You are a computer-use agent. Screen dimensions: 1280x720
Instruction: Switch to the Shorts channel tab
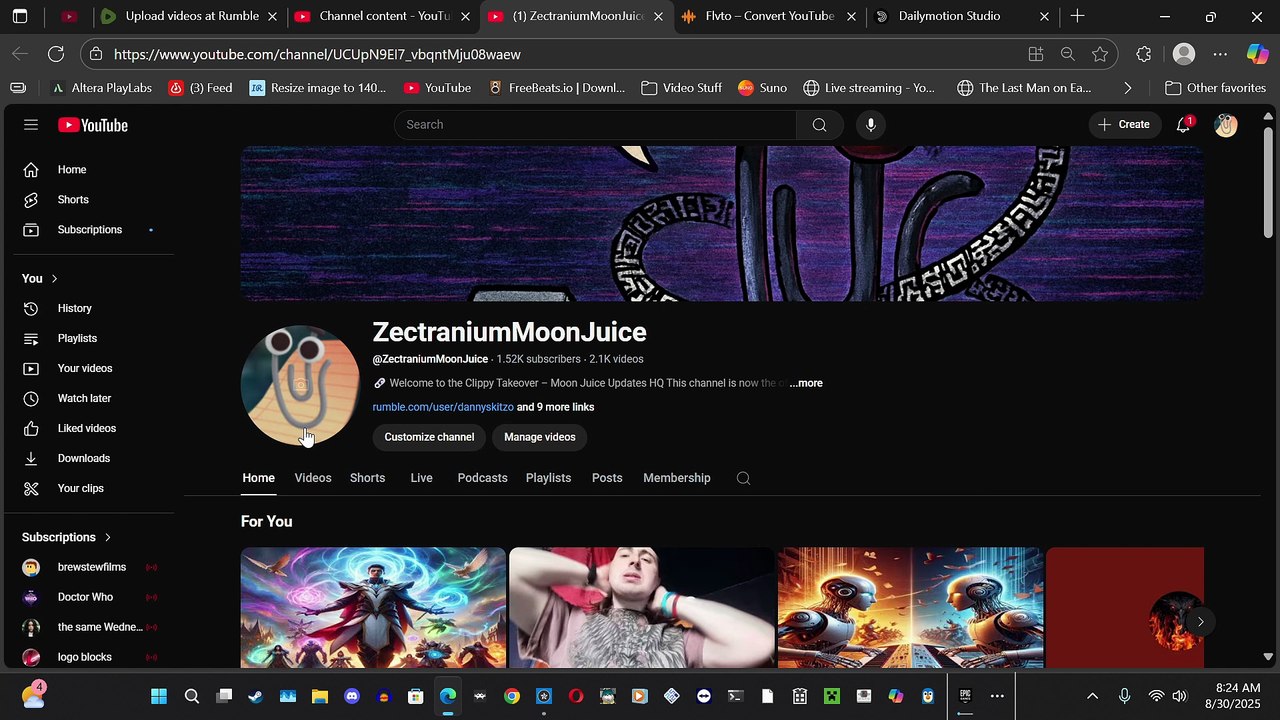click(x=367, y=478)
